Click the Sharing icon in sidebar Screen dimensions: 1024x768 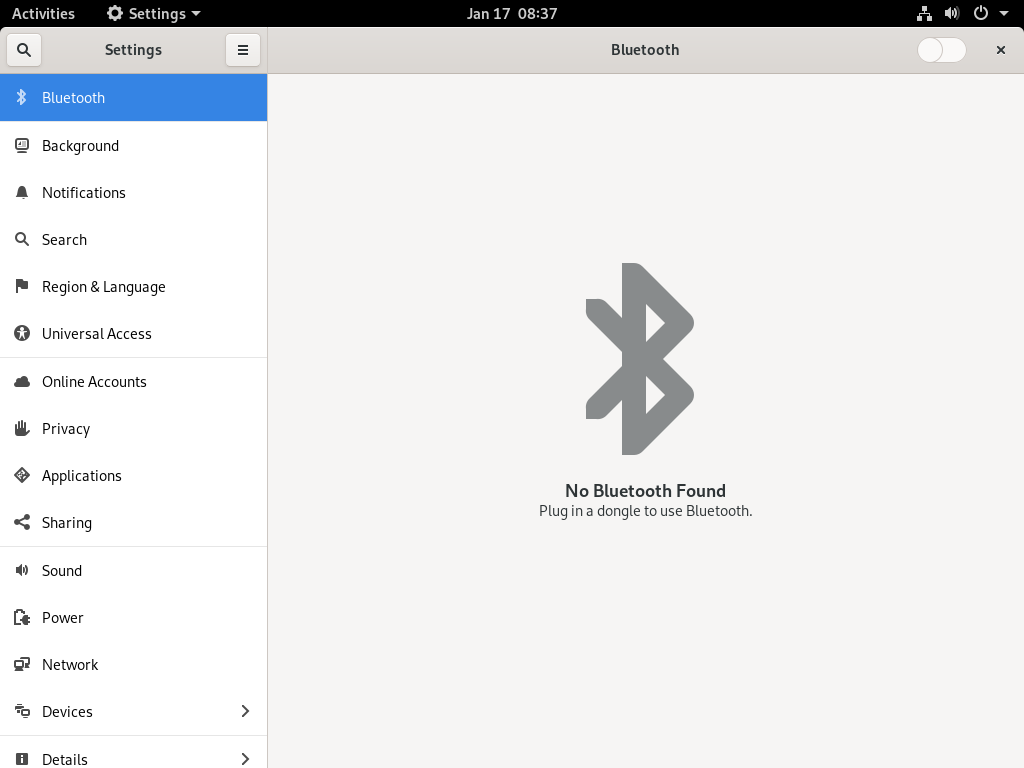pyautogui.click(x=22, y=522)
